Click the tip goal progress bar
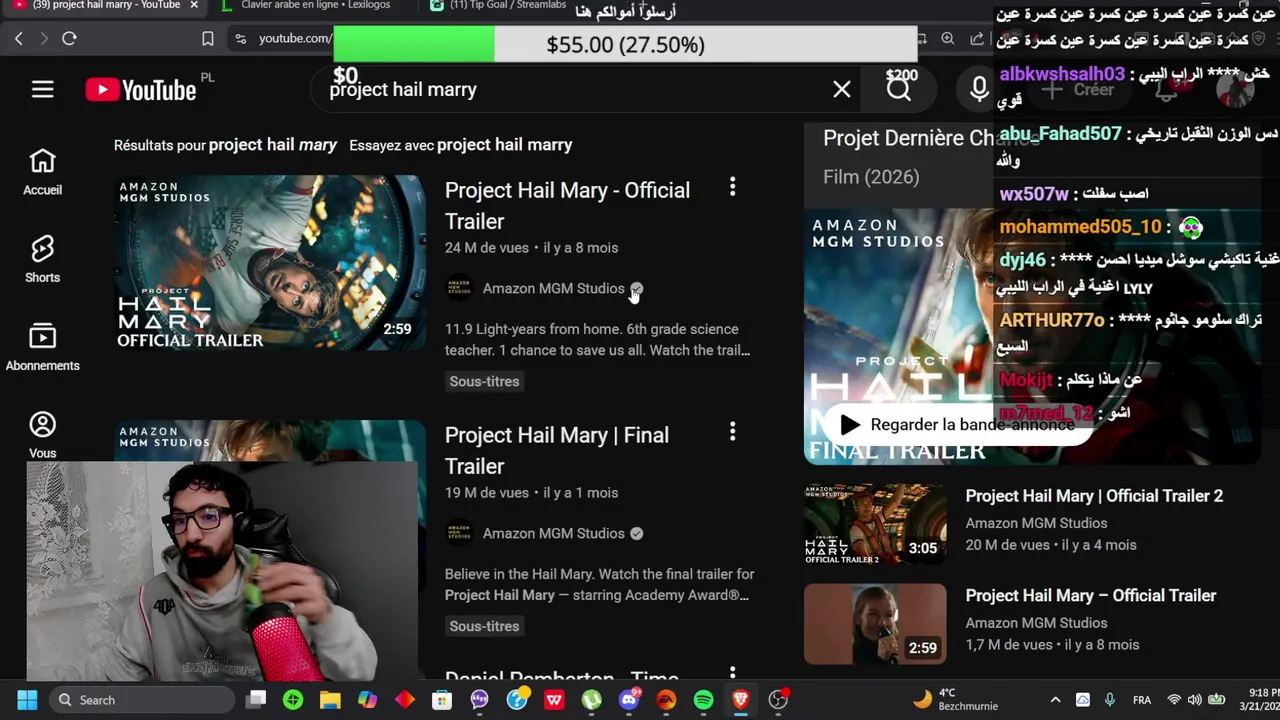This screenshot has height=720, width=1280. pos(625,45)
